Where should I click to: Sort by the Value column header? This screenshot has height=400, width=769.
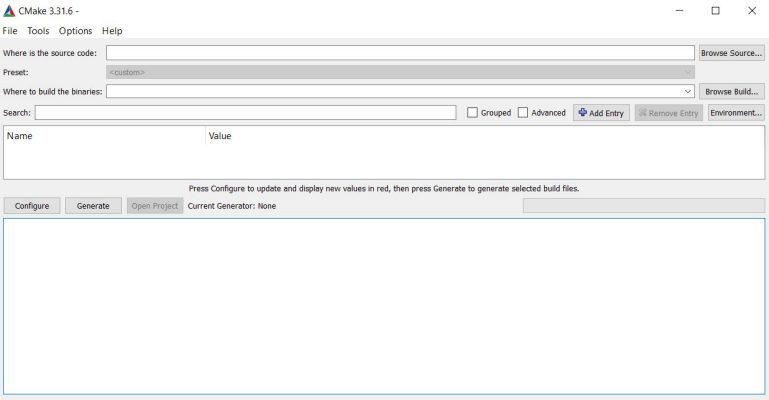(485, 136)
